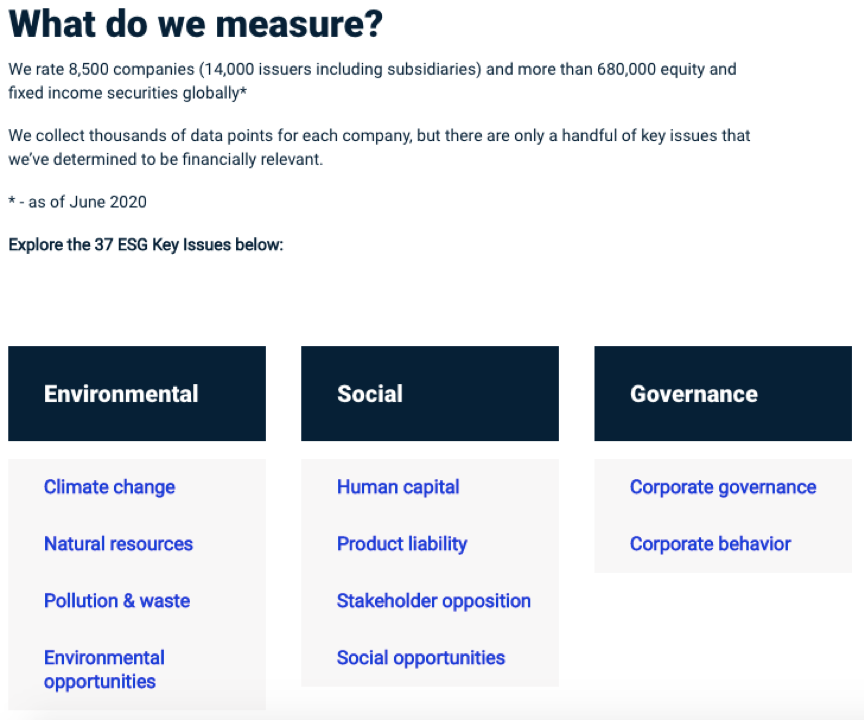Screen dimensions: 864x720
Task: Click the Human capital link
Action: pos(398,487)
